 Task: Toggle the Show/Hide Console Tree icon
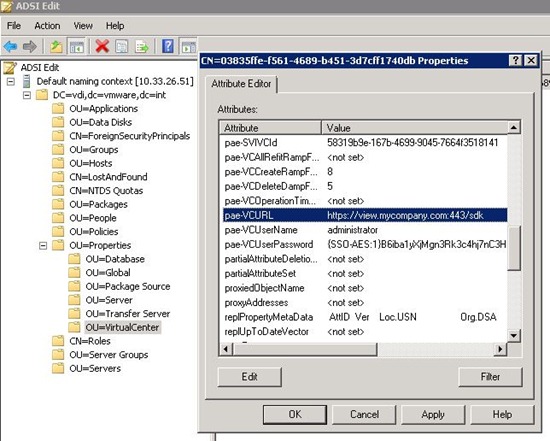point(76,46)
